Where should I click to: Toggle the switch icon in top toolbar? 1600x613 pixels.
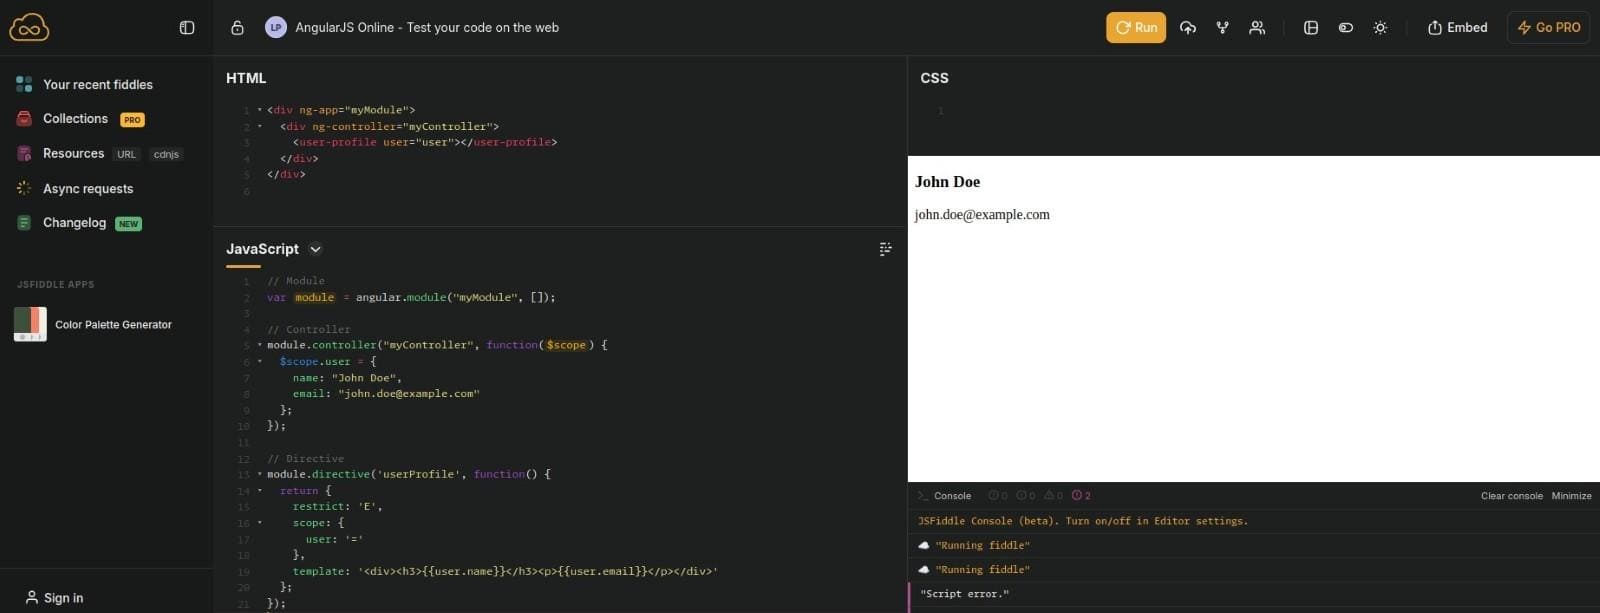1346,28
